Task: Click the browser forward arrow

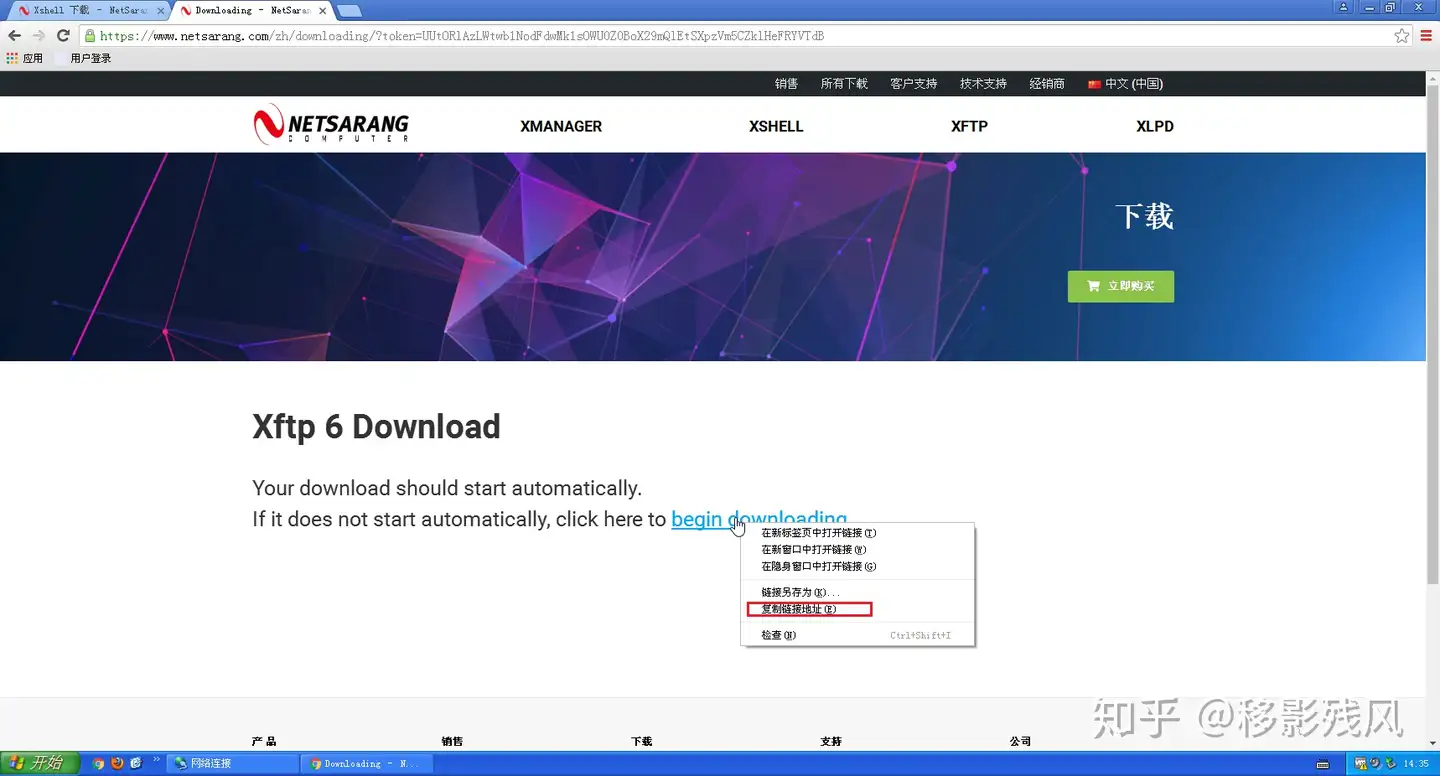Action: (x=38, y=35)
